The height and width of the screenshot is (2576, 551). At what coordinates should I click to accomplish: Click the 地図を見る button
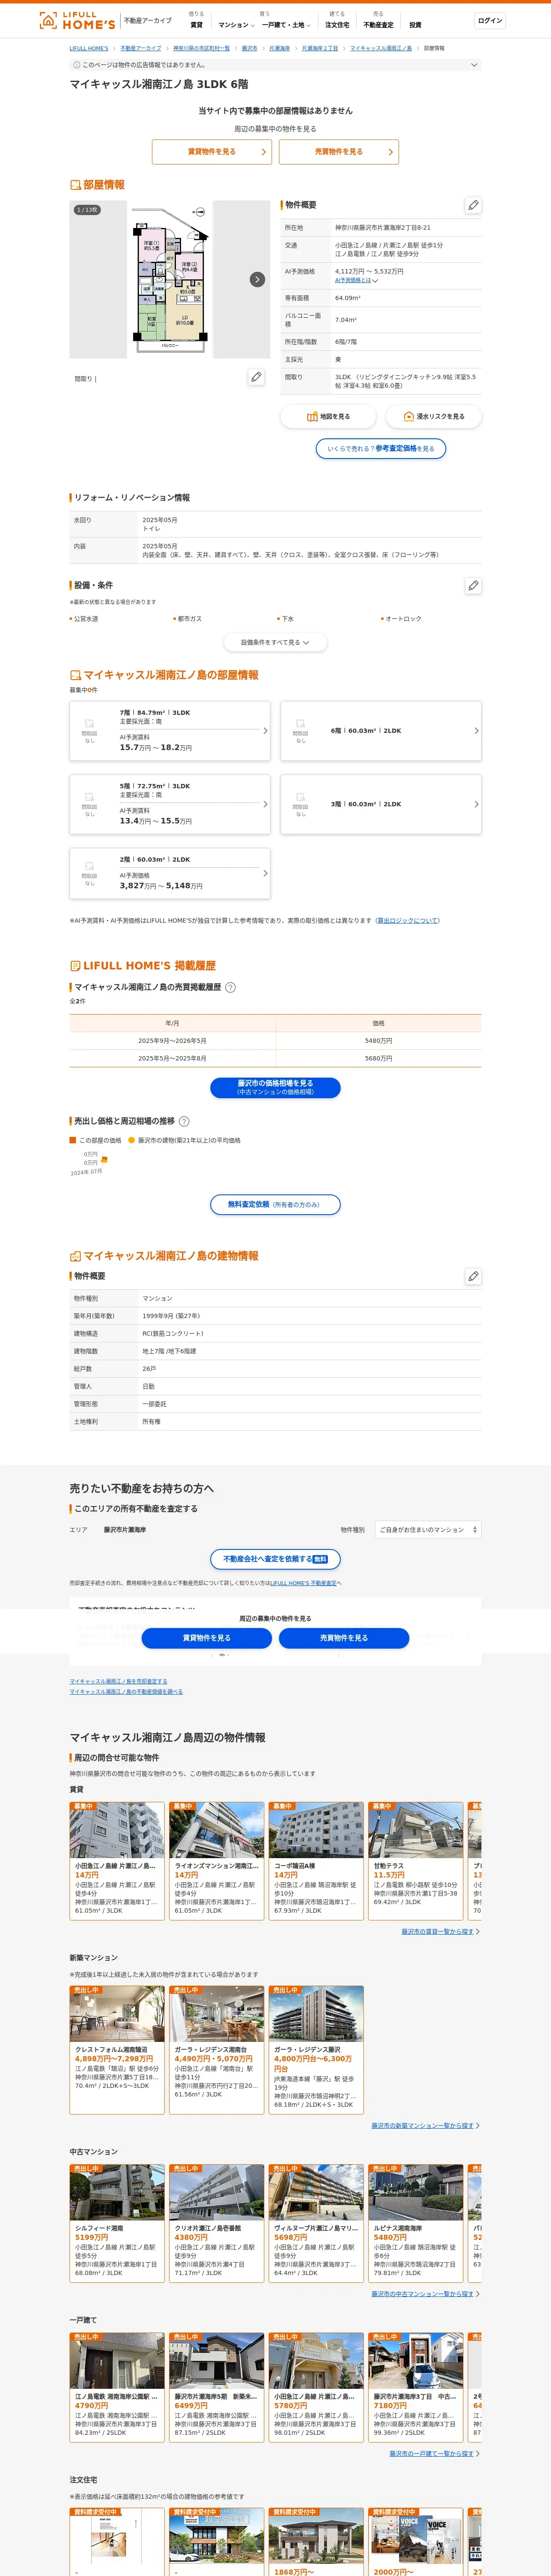click(x=328, y=416)
